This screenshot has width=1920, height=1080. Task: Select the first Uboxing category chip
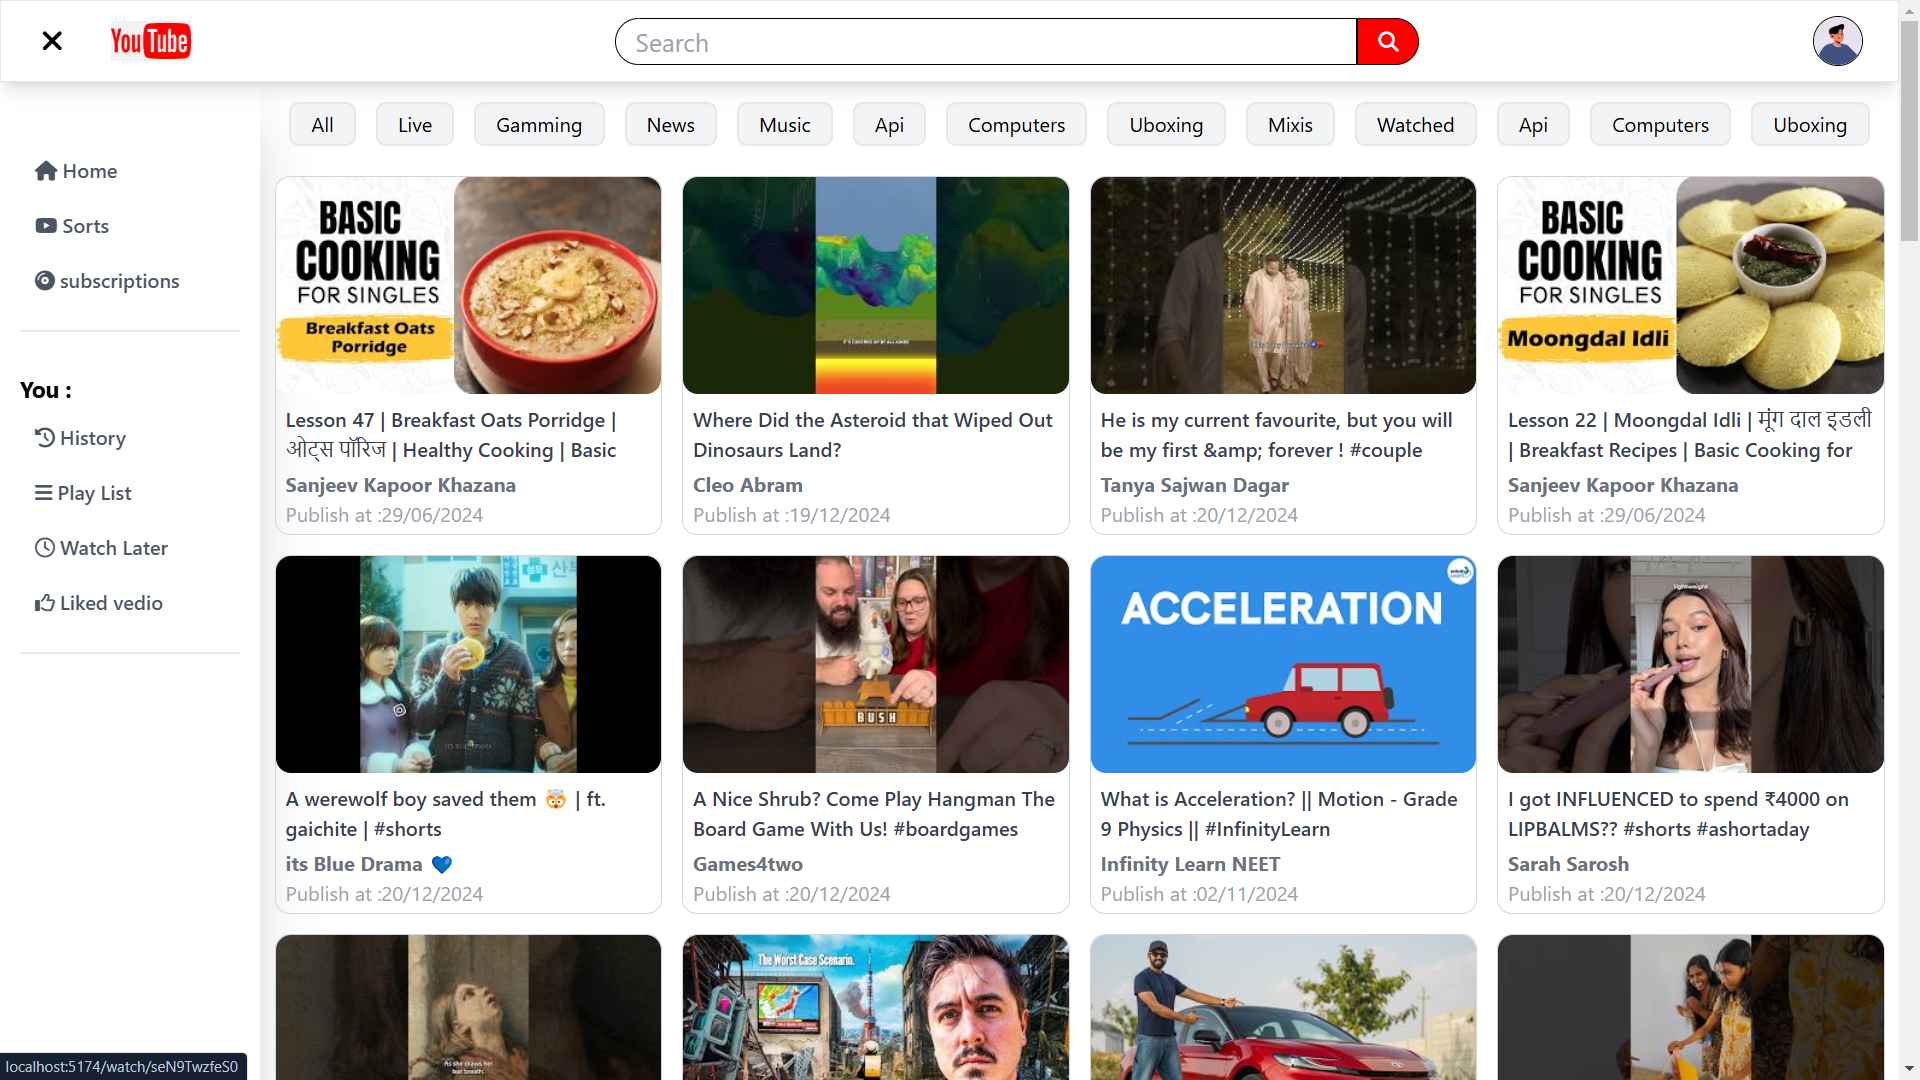tap(1166, 125)
